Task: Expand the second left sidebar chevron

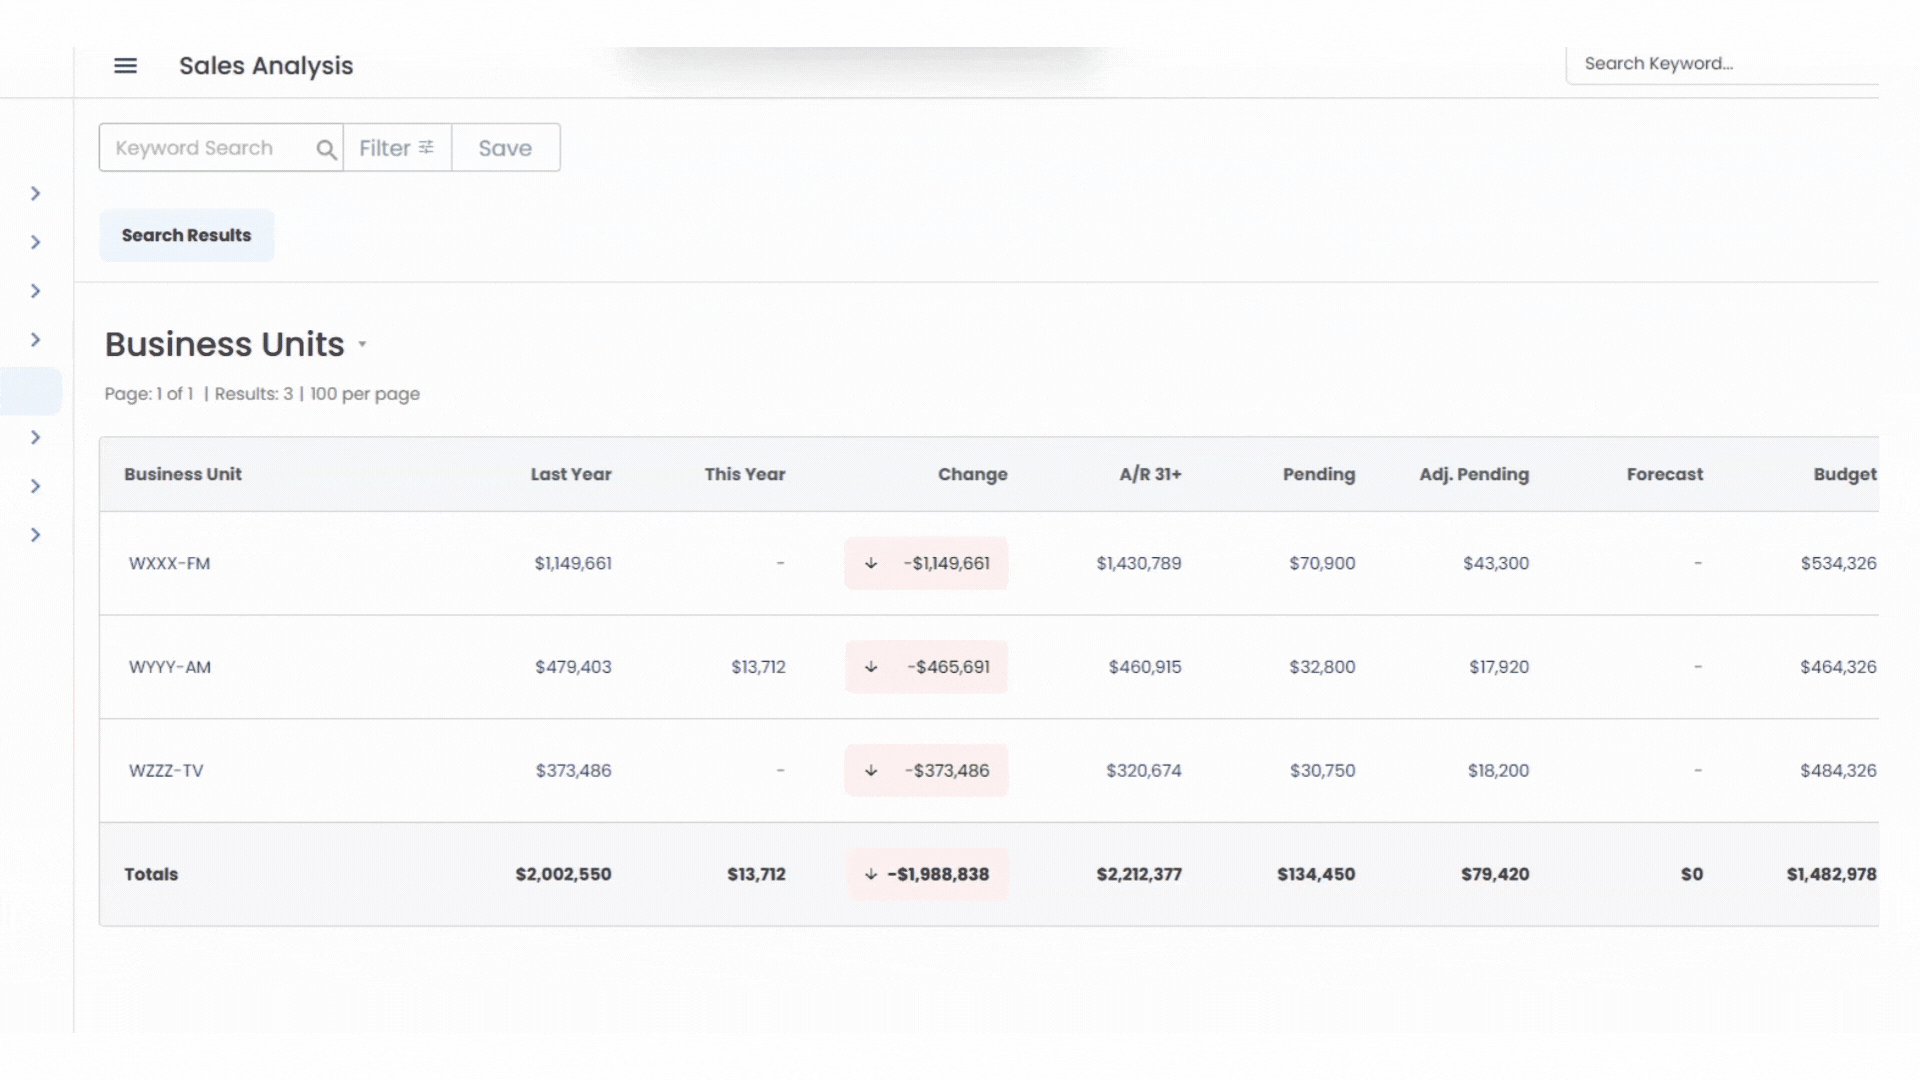Action: pos(36,241)
